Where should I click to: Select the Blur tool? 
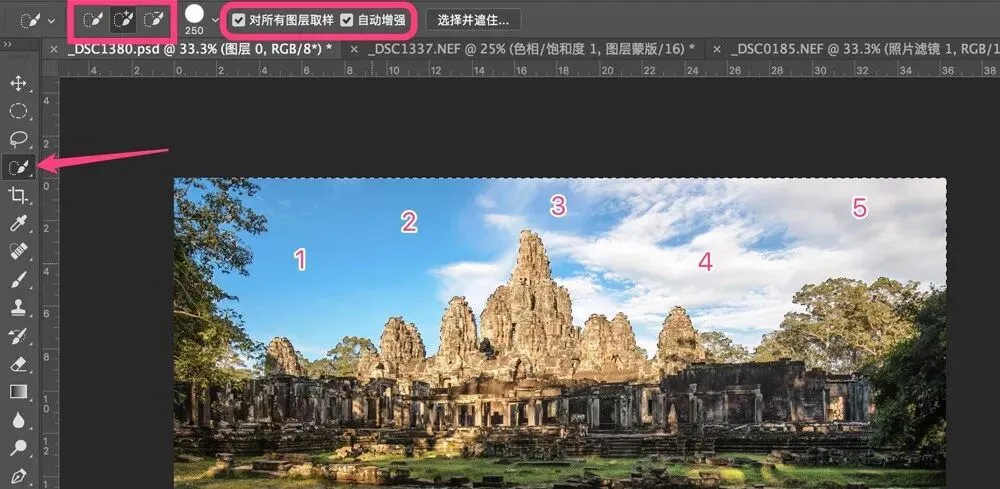pyautogui.click(x=18, y=420)
